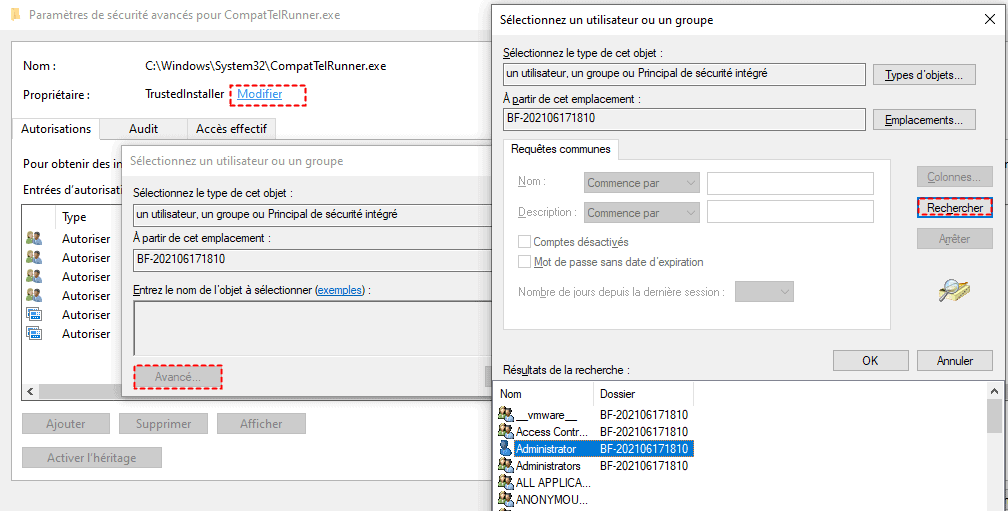Click the Modifier owner link

(x=259, y=94)
